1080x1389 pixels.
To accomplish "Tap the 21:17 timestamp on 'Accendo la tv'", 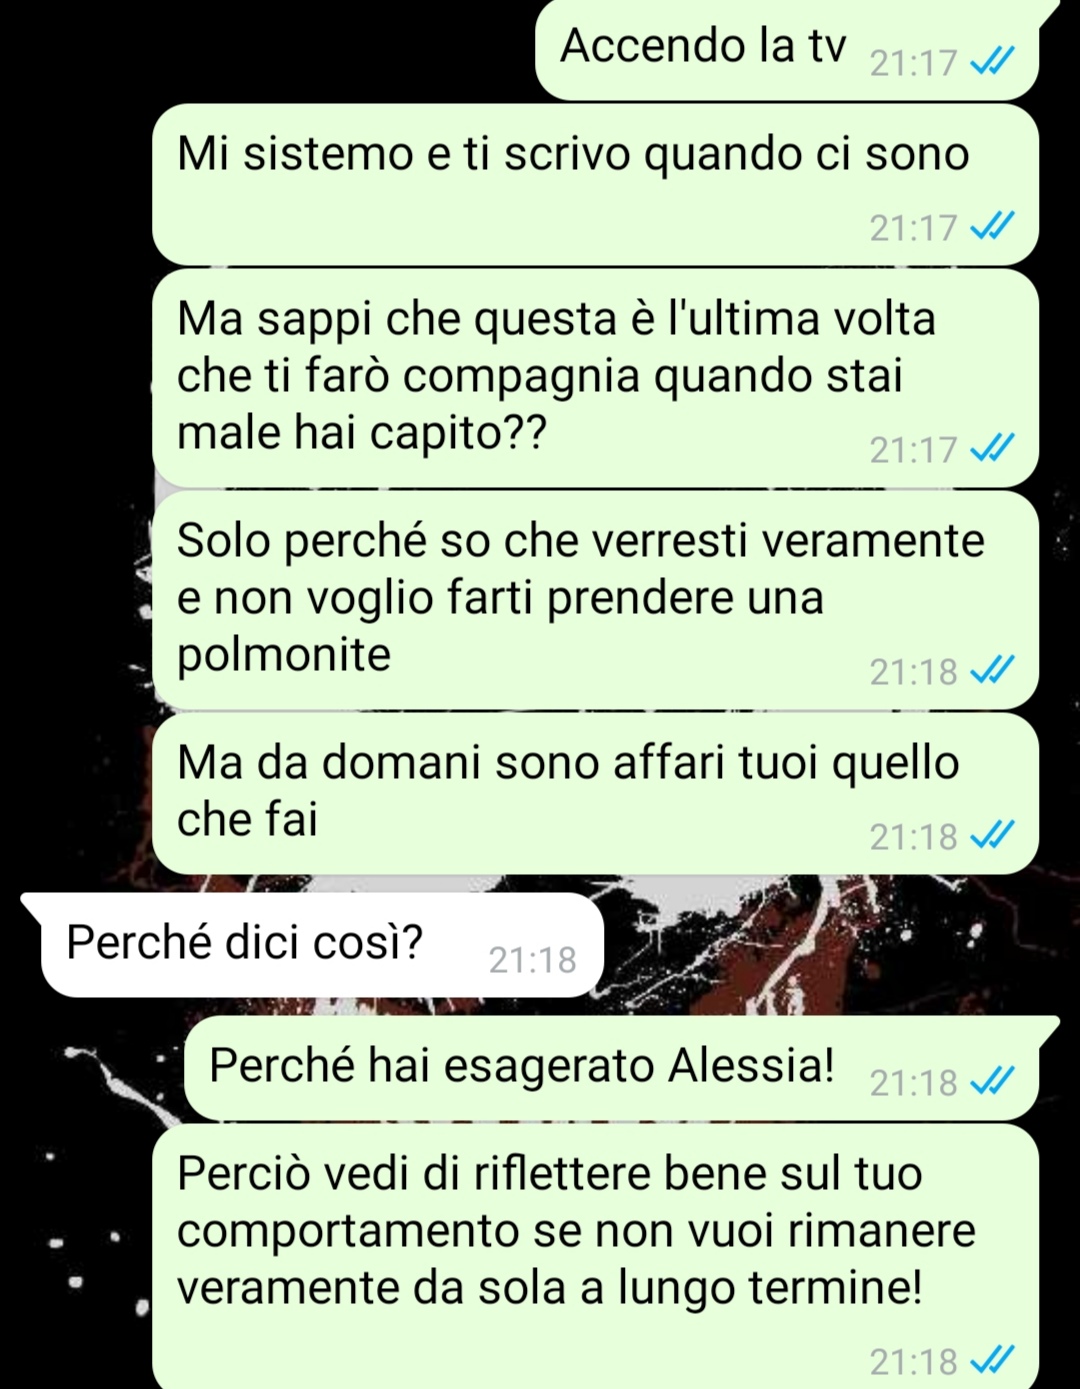I will click(x=913, y=64).
